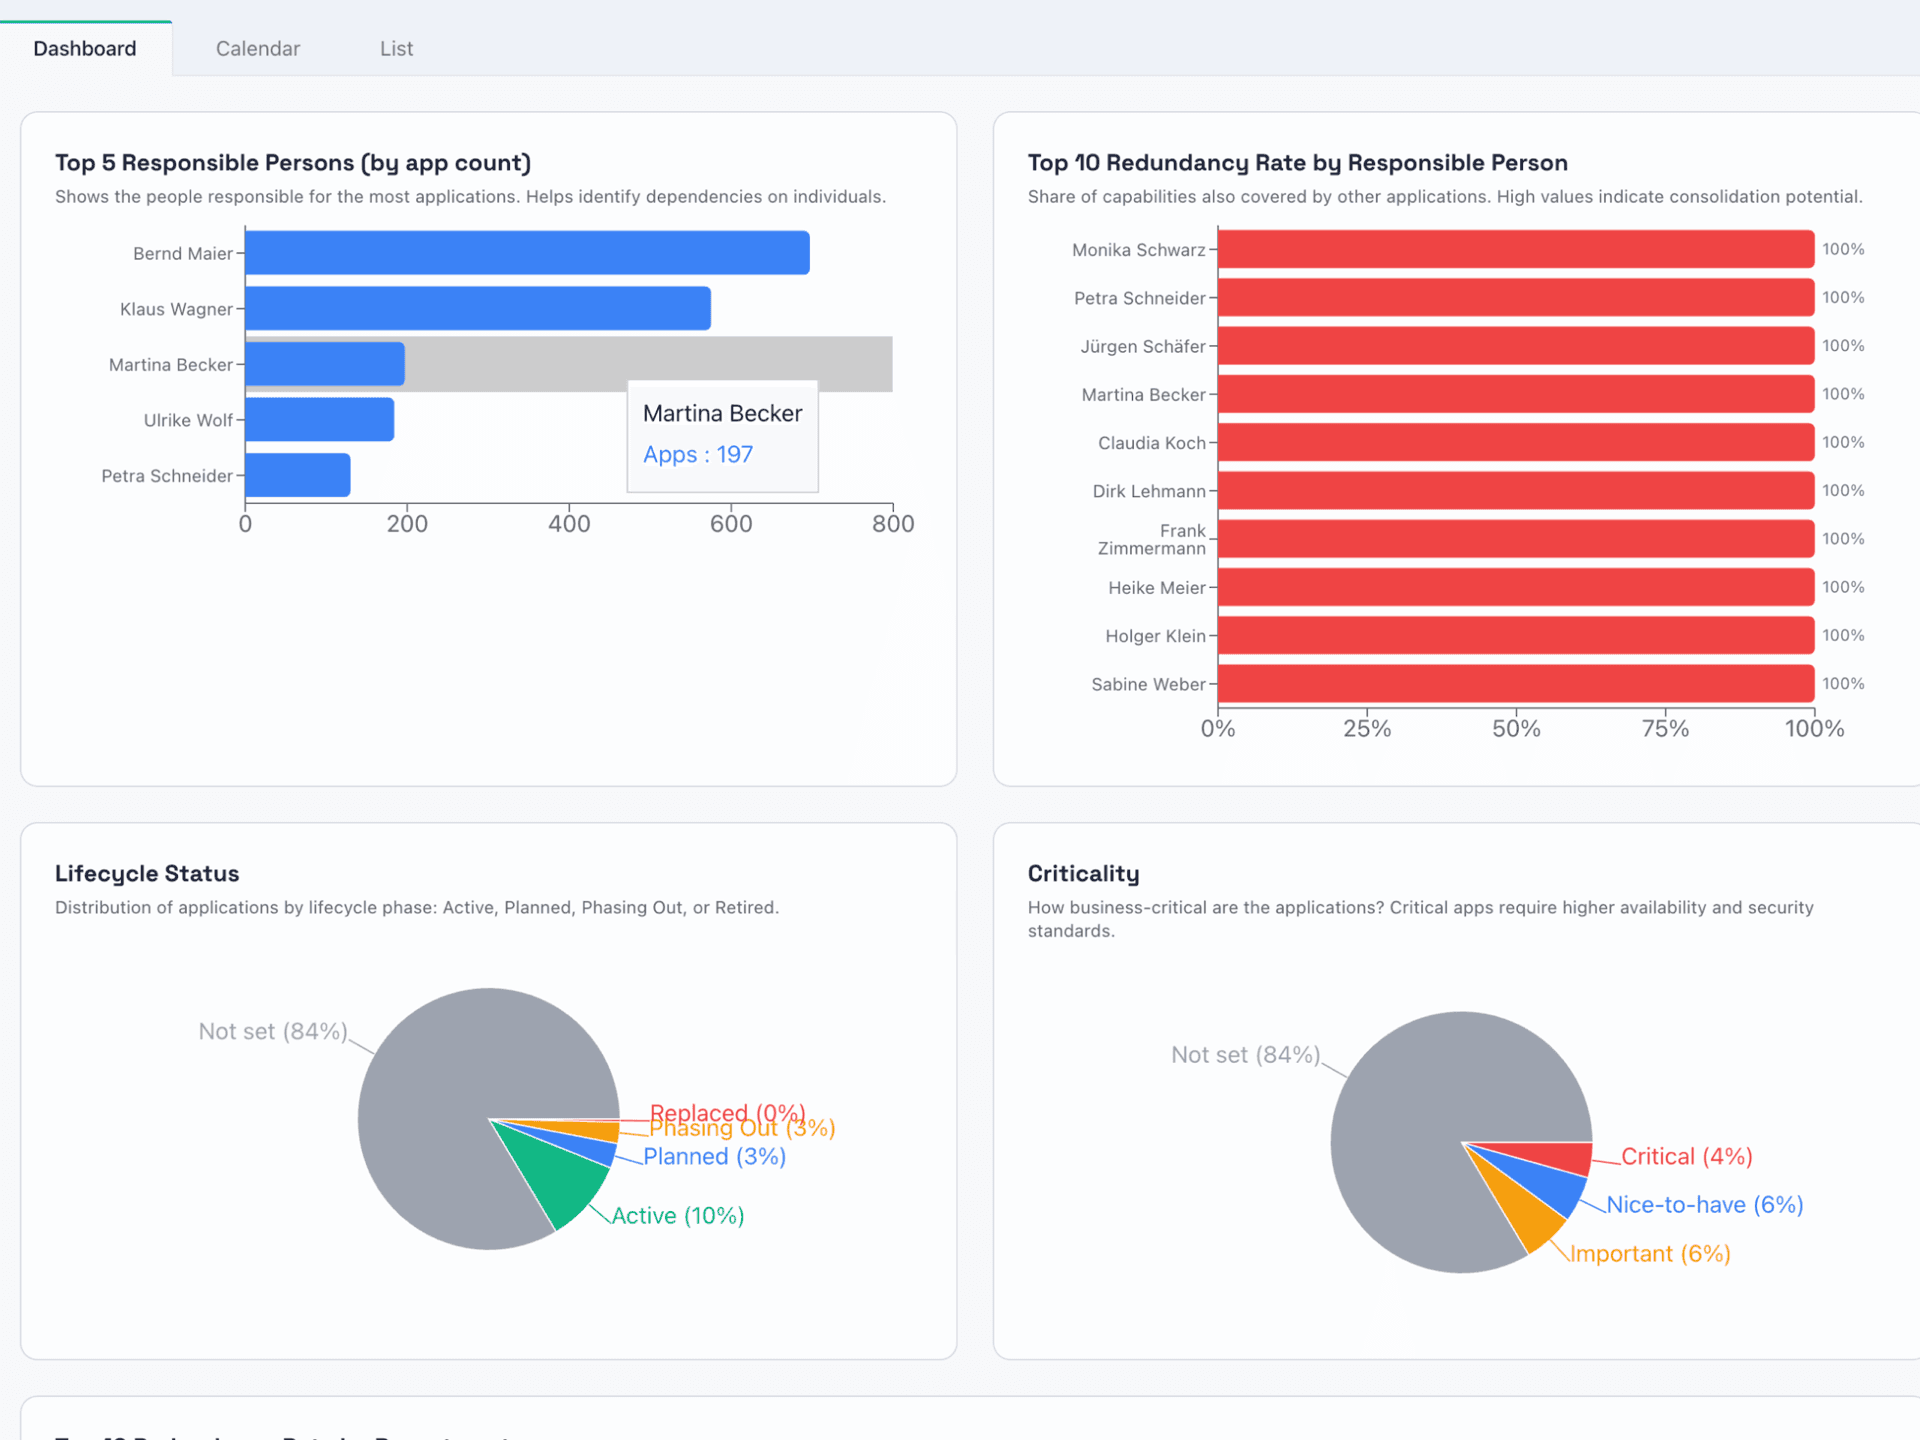Image resolution: width=1920 pixels, height=1440 pixels.
Task: Click the 'Jürgen Schäfer' axis label
Action: click(x=1143, y=346)
